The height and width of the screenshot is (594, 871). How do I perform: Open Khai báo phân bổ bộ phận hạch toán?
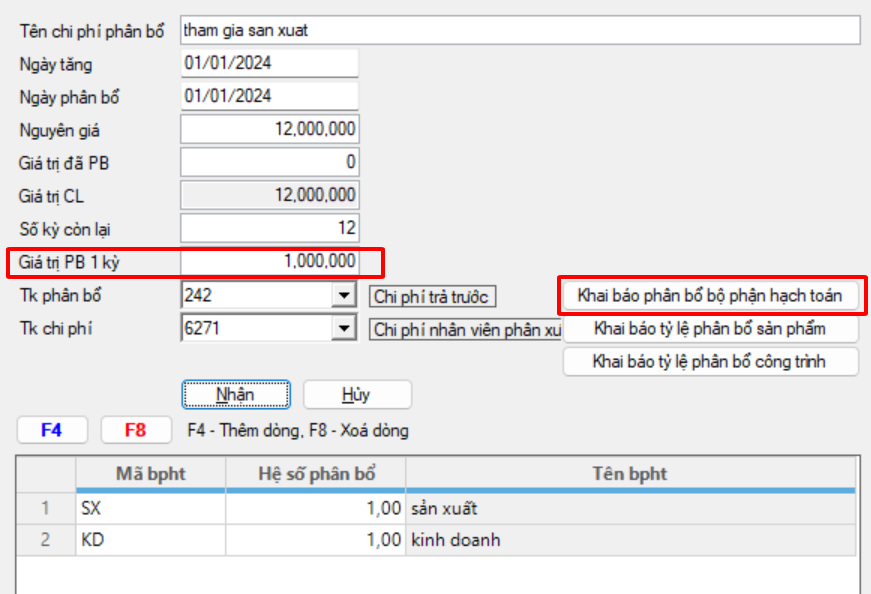(x=710, y=296)
